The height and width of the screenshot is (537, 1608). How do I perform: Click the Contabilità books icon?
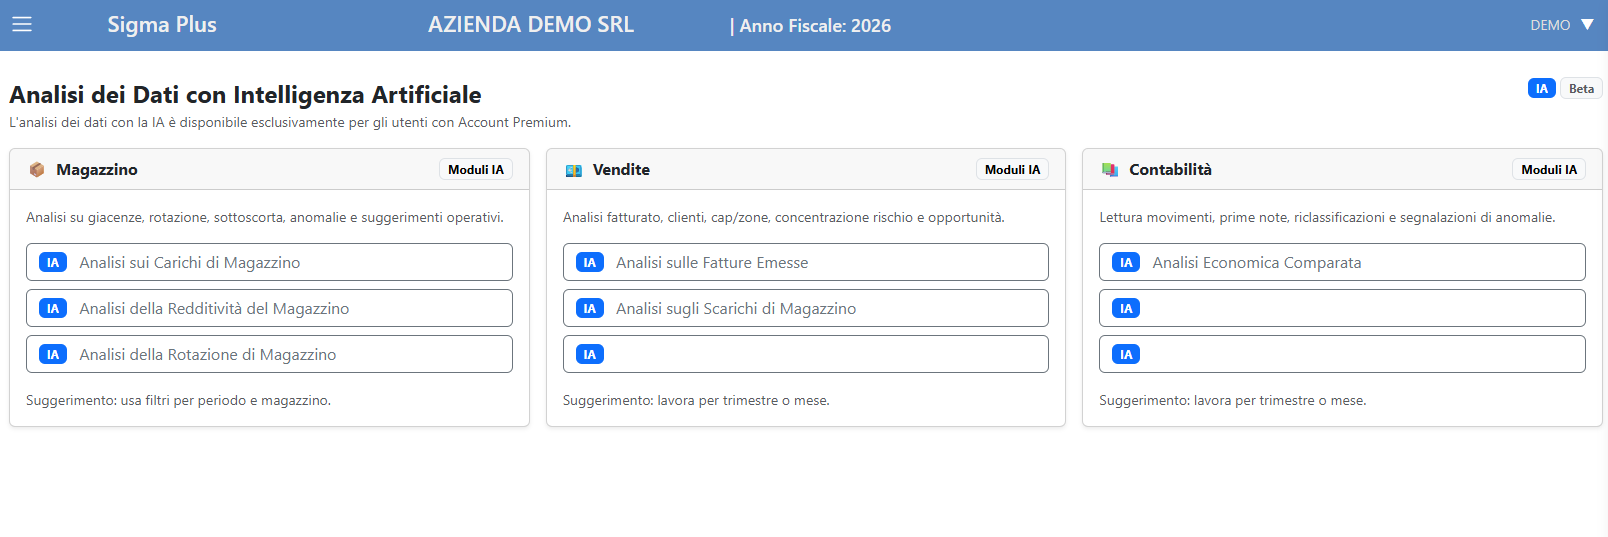[1110, 170]
